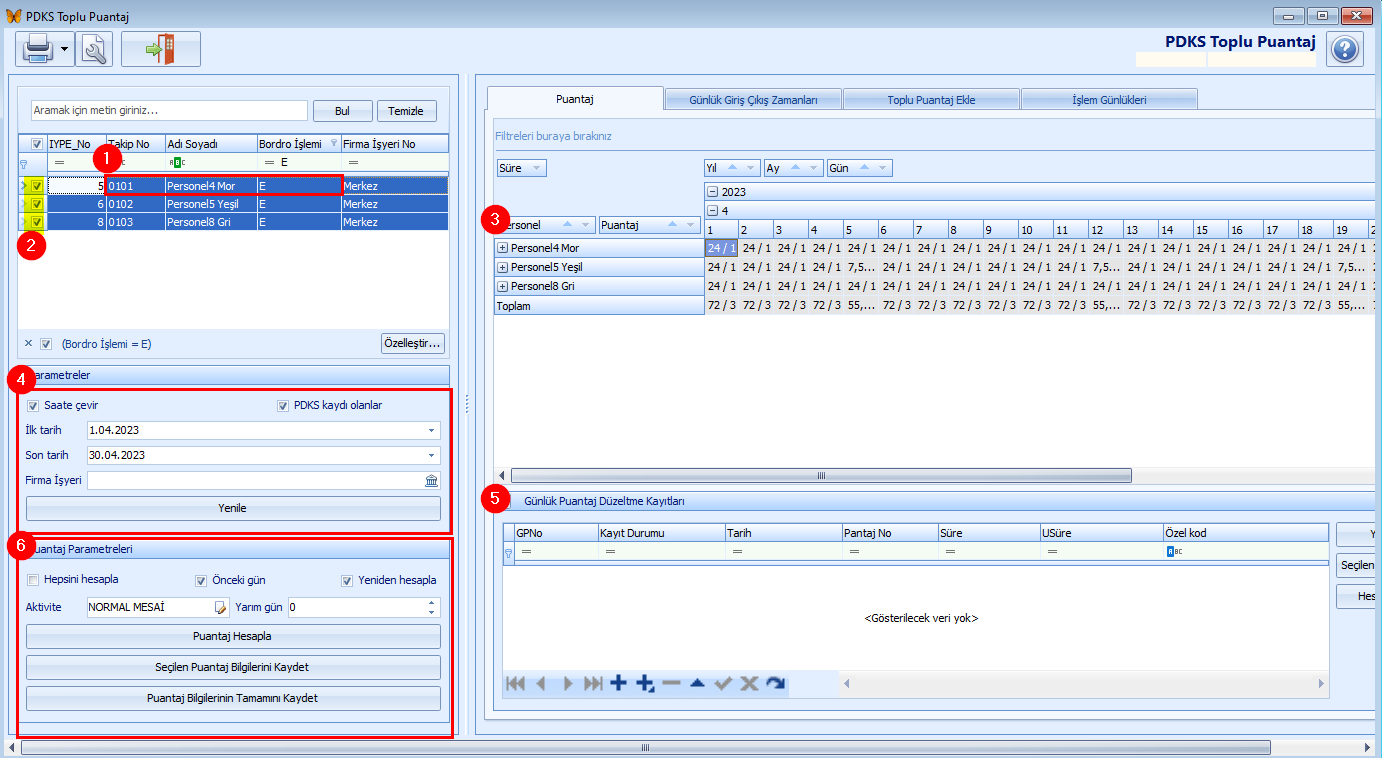Expand the Personel5 Yeşil row
Screen dimensions: 1382x758
pyautogui.click(x=503, y=268)
